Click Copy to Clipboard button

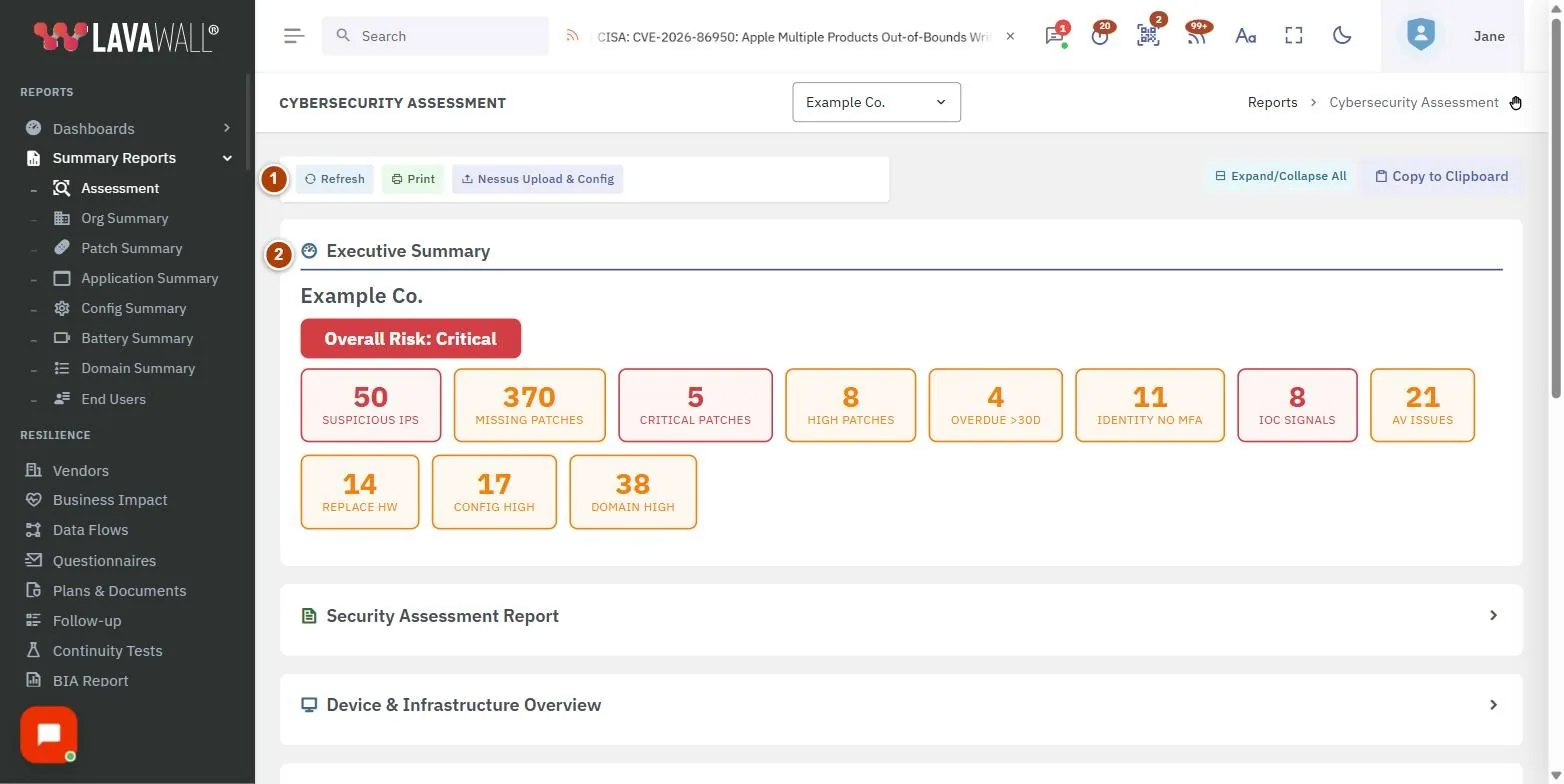[x=1441, y=176]
